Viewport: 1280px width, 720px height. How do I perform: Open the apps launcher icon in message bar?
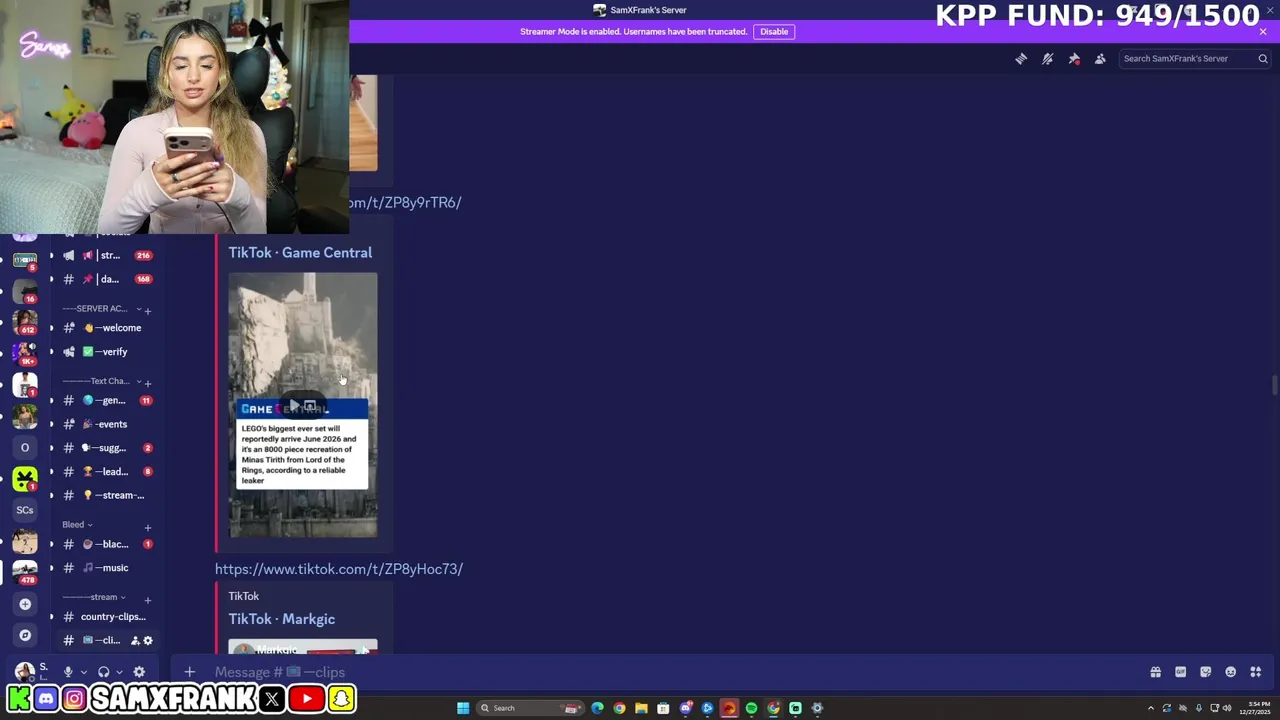(1255, 672)
